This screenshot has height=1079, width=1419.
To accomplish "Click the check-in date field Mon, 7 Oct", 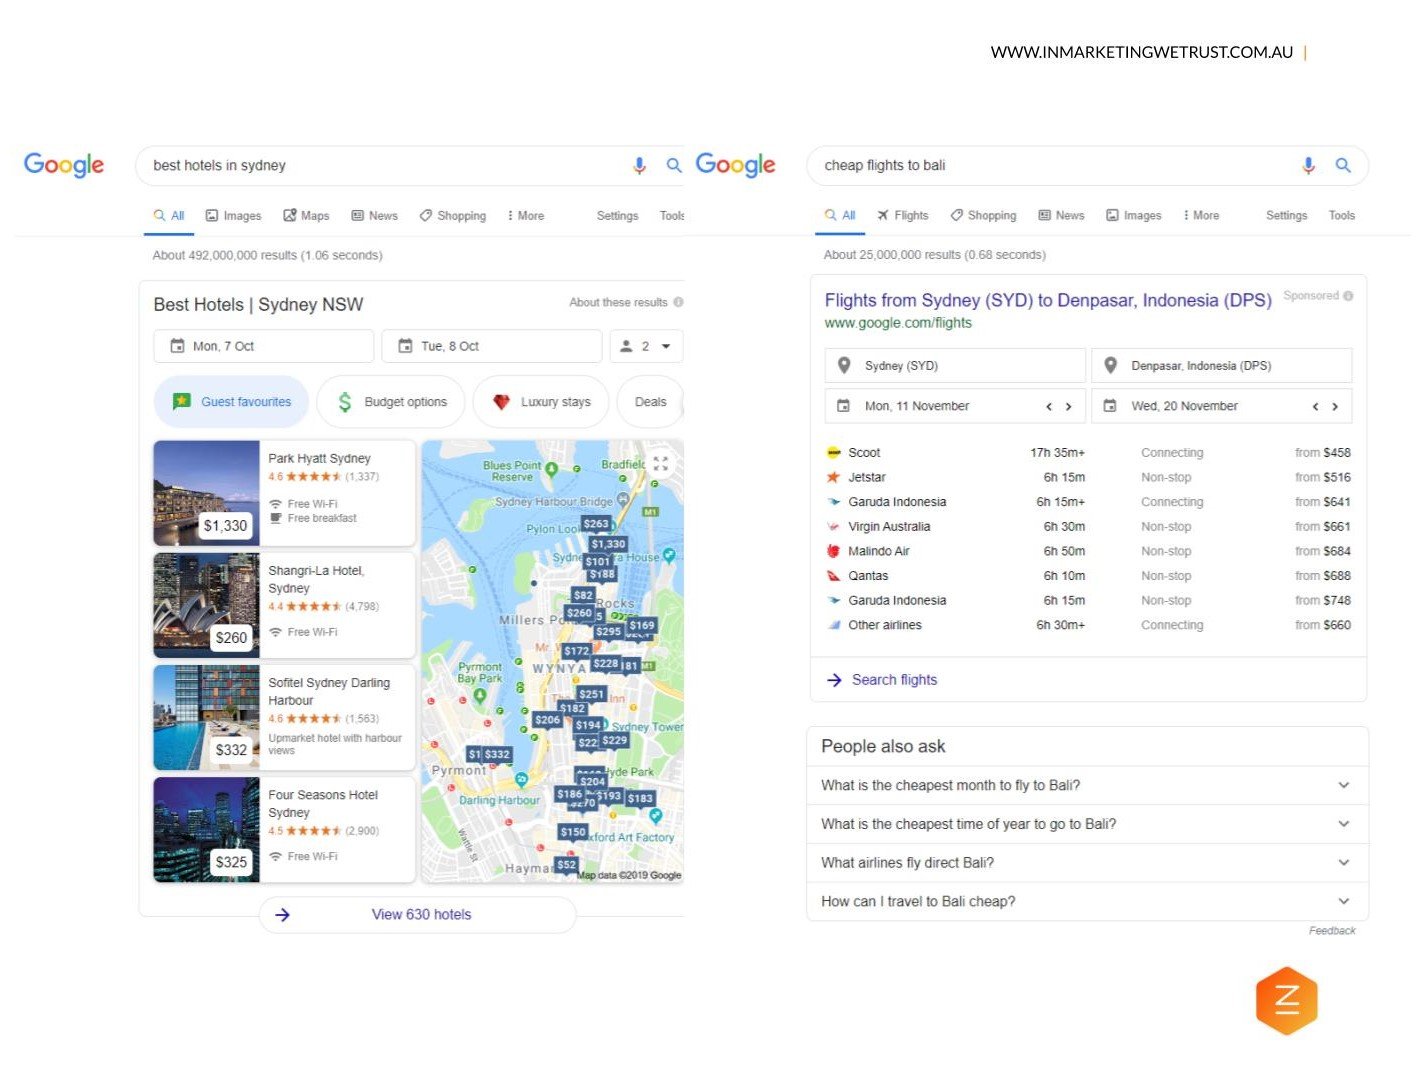I will [x=264, y=346].
